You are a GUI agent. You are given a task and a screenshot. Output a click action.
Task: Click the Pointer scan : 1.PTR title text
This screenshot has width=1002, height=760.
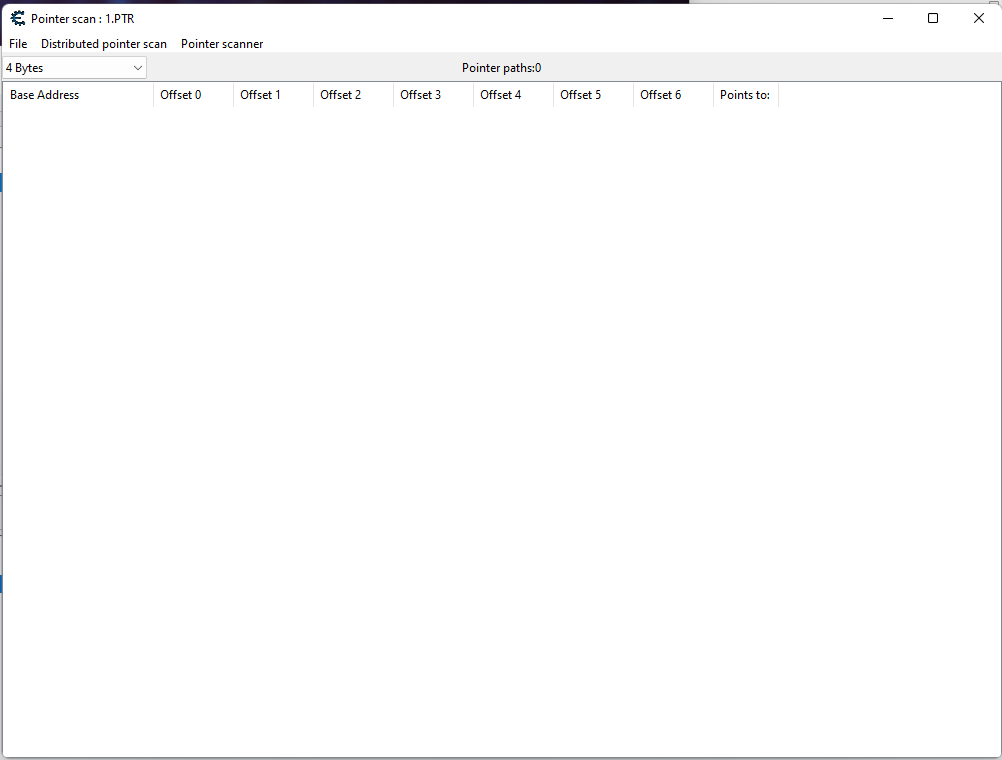tap(82, 19)
